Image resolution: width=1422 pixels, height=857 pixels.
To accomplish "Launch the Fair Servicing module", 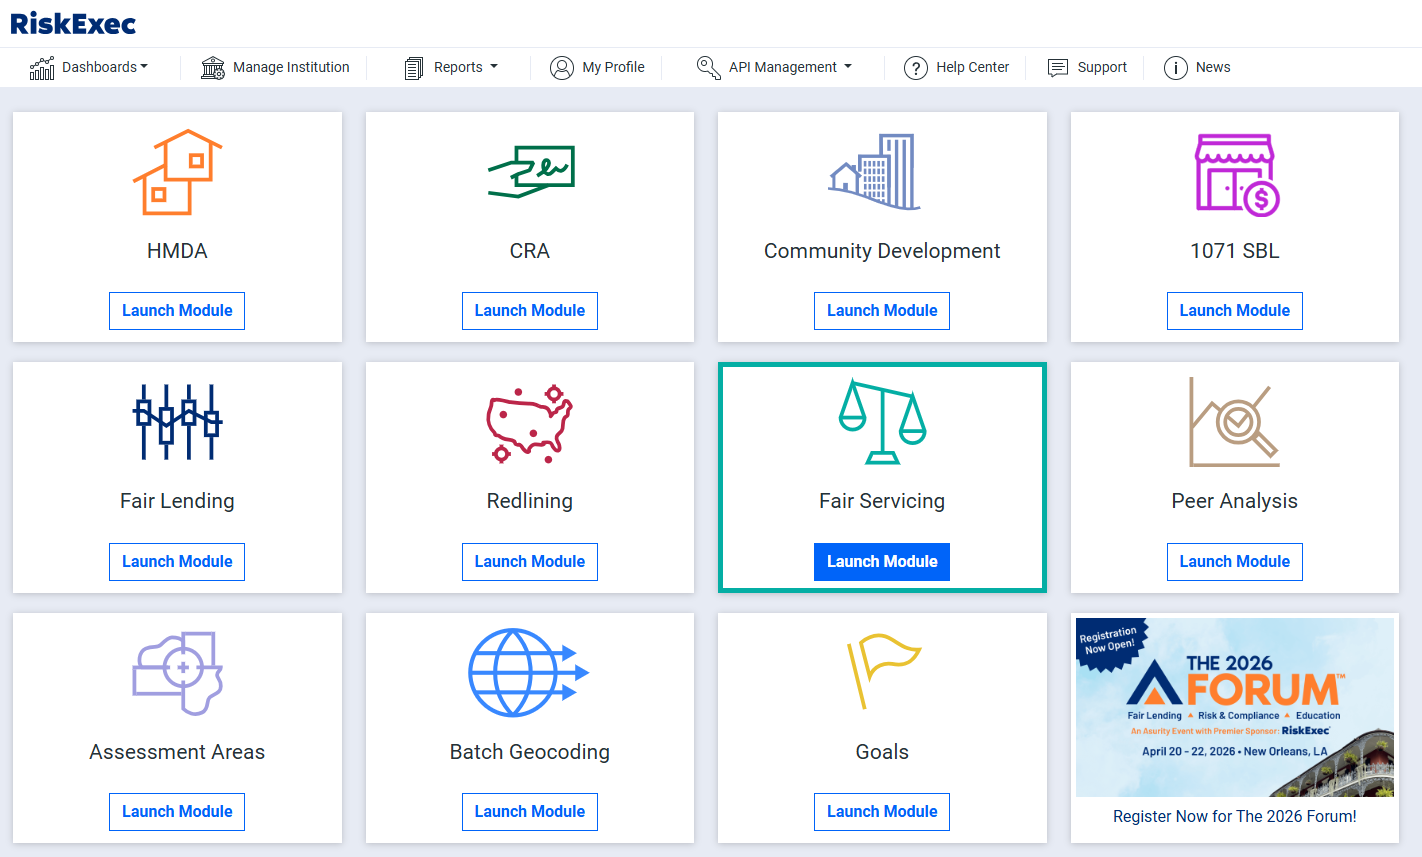I will pyautogui.click(x=881, y=561).
